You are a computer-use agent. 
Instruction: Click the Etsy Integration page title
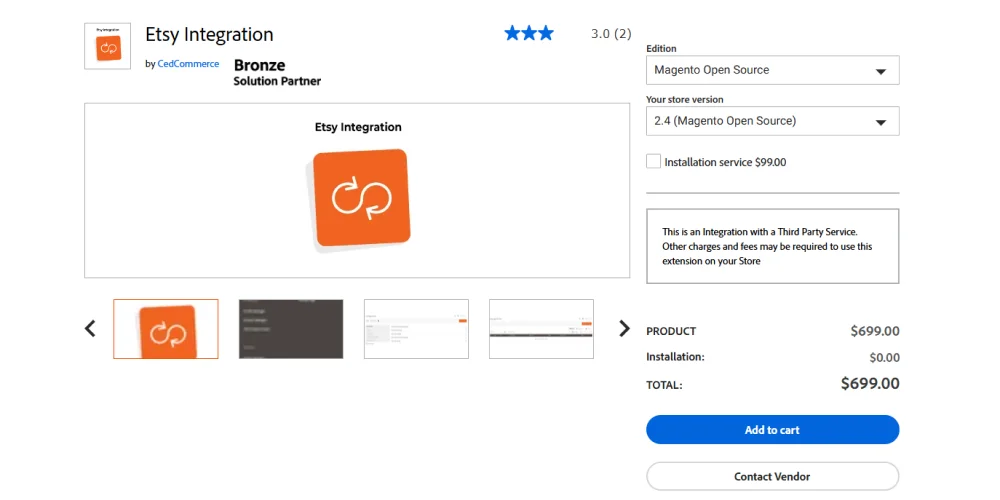pos(209,34)
